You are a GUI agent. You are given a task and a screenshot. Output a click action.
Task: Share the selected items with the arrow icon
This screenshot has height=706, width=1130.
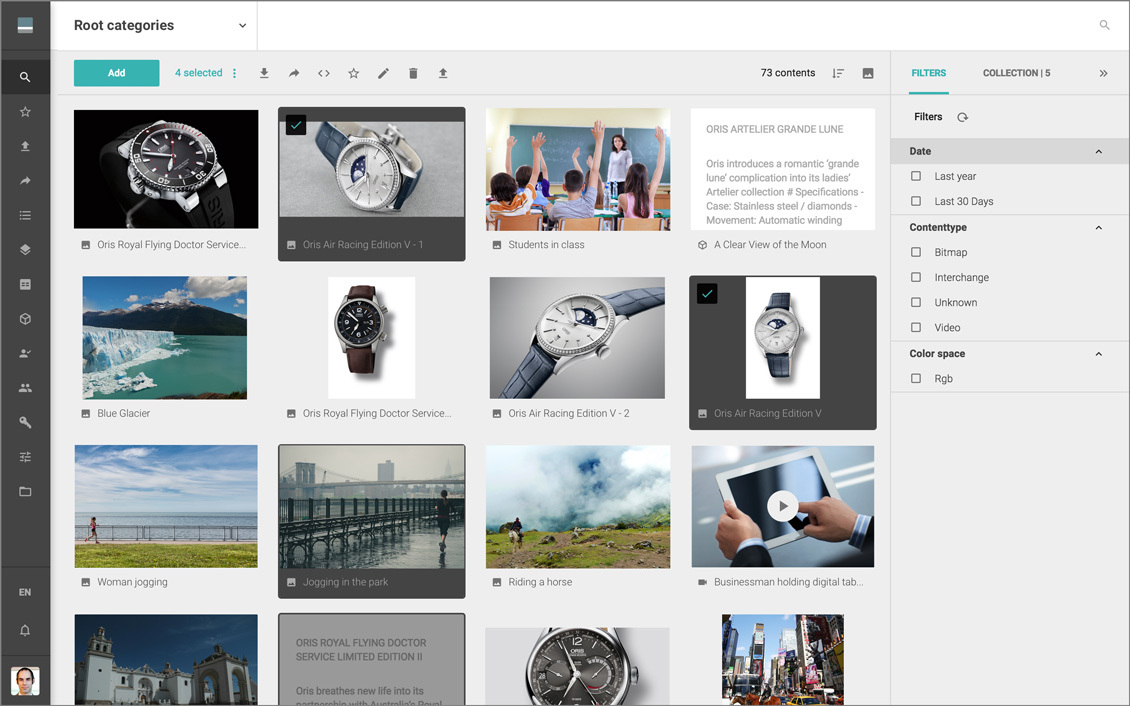294,73
